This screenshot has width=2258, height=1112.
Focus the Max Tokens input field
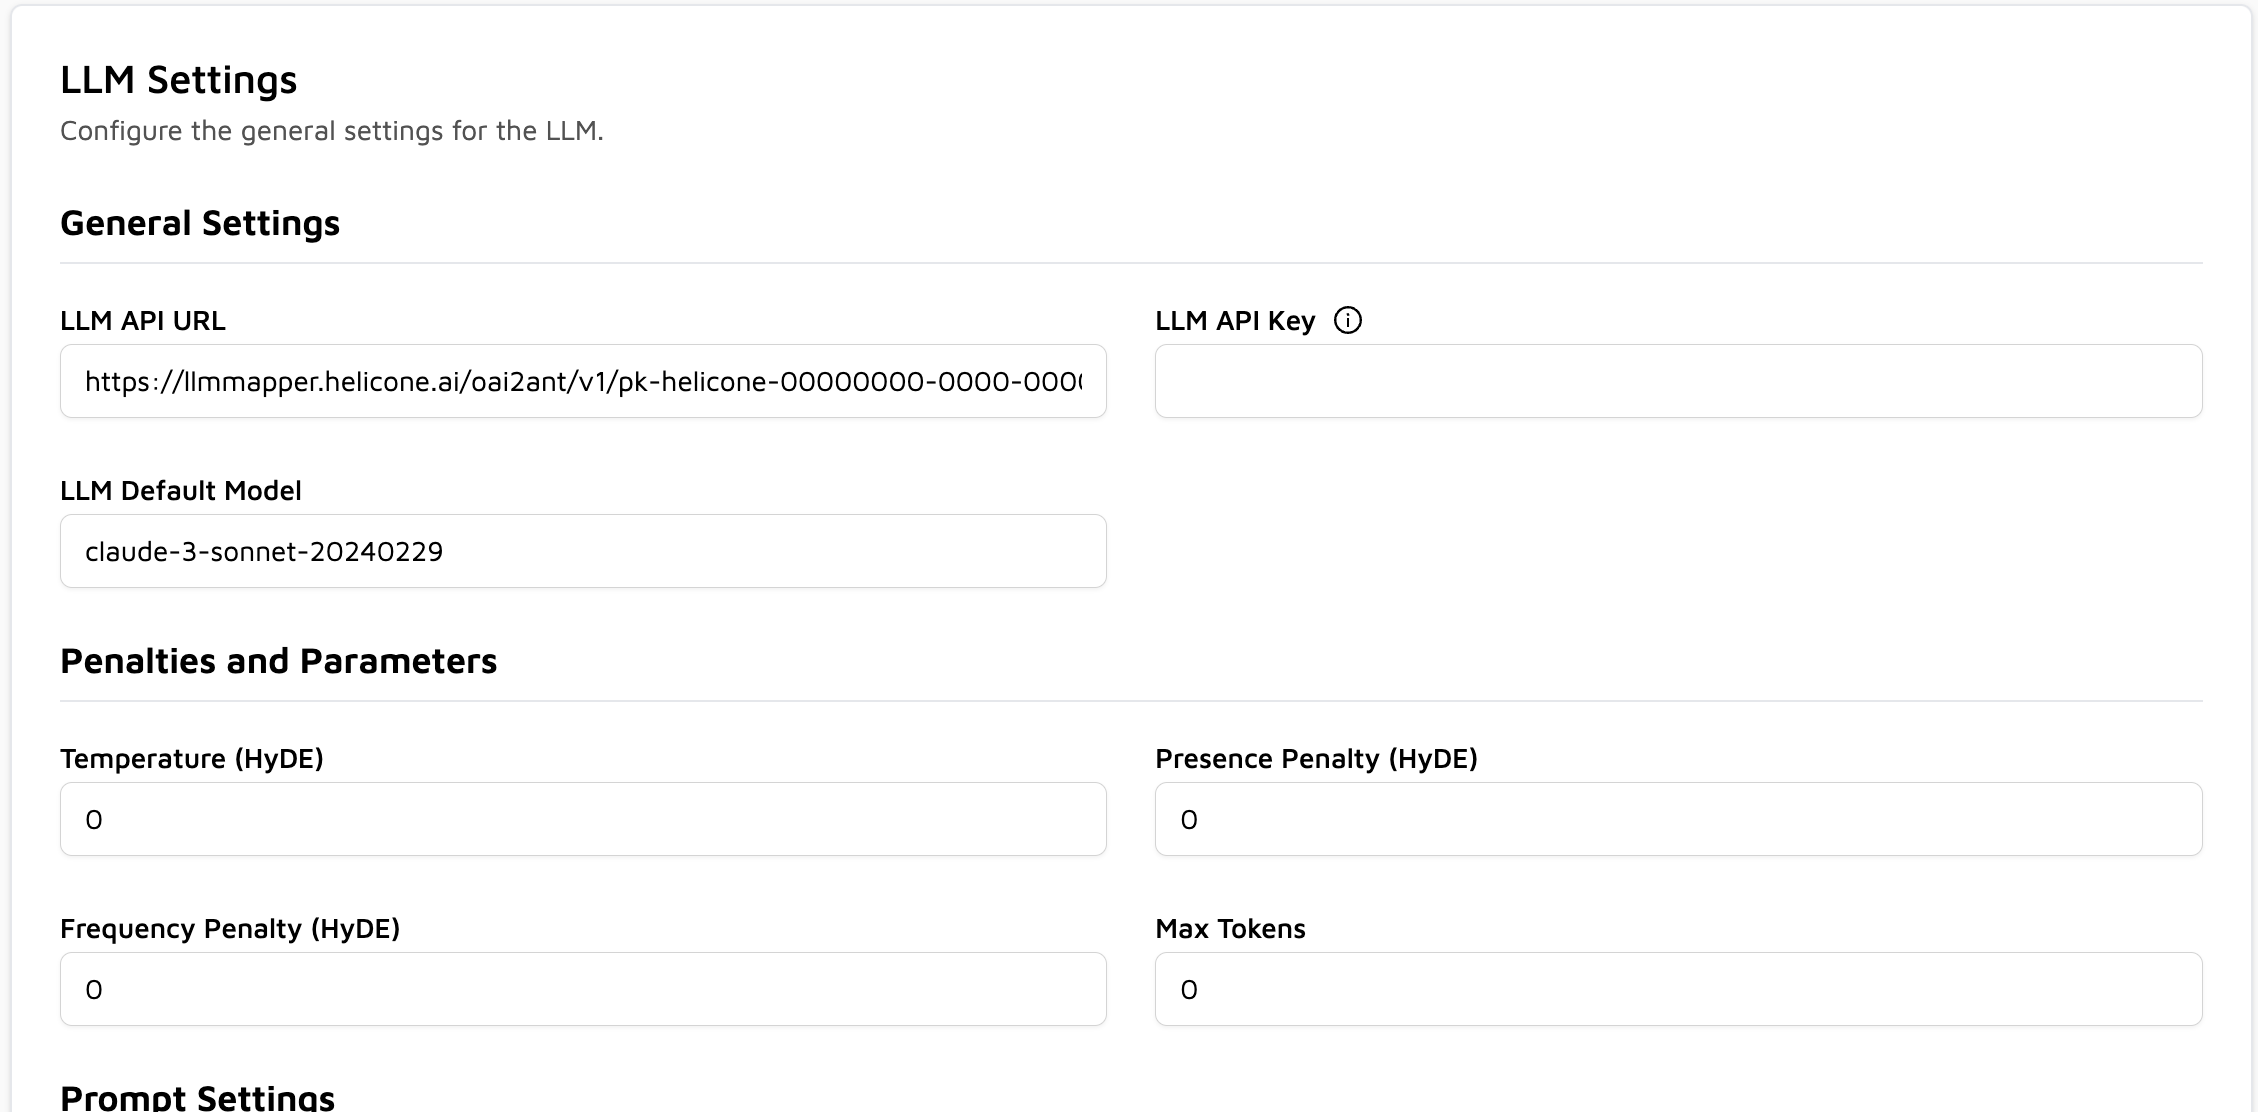(x=1678, y=988)
